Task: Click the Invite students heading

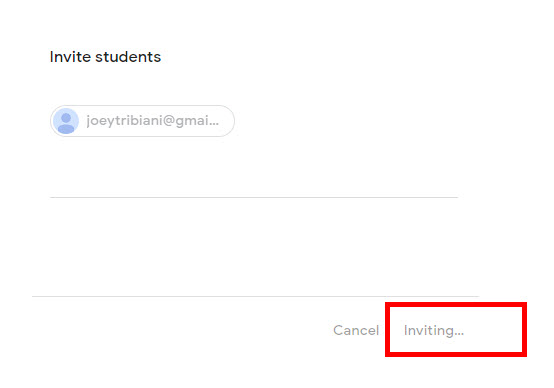Action: 105,57
